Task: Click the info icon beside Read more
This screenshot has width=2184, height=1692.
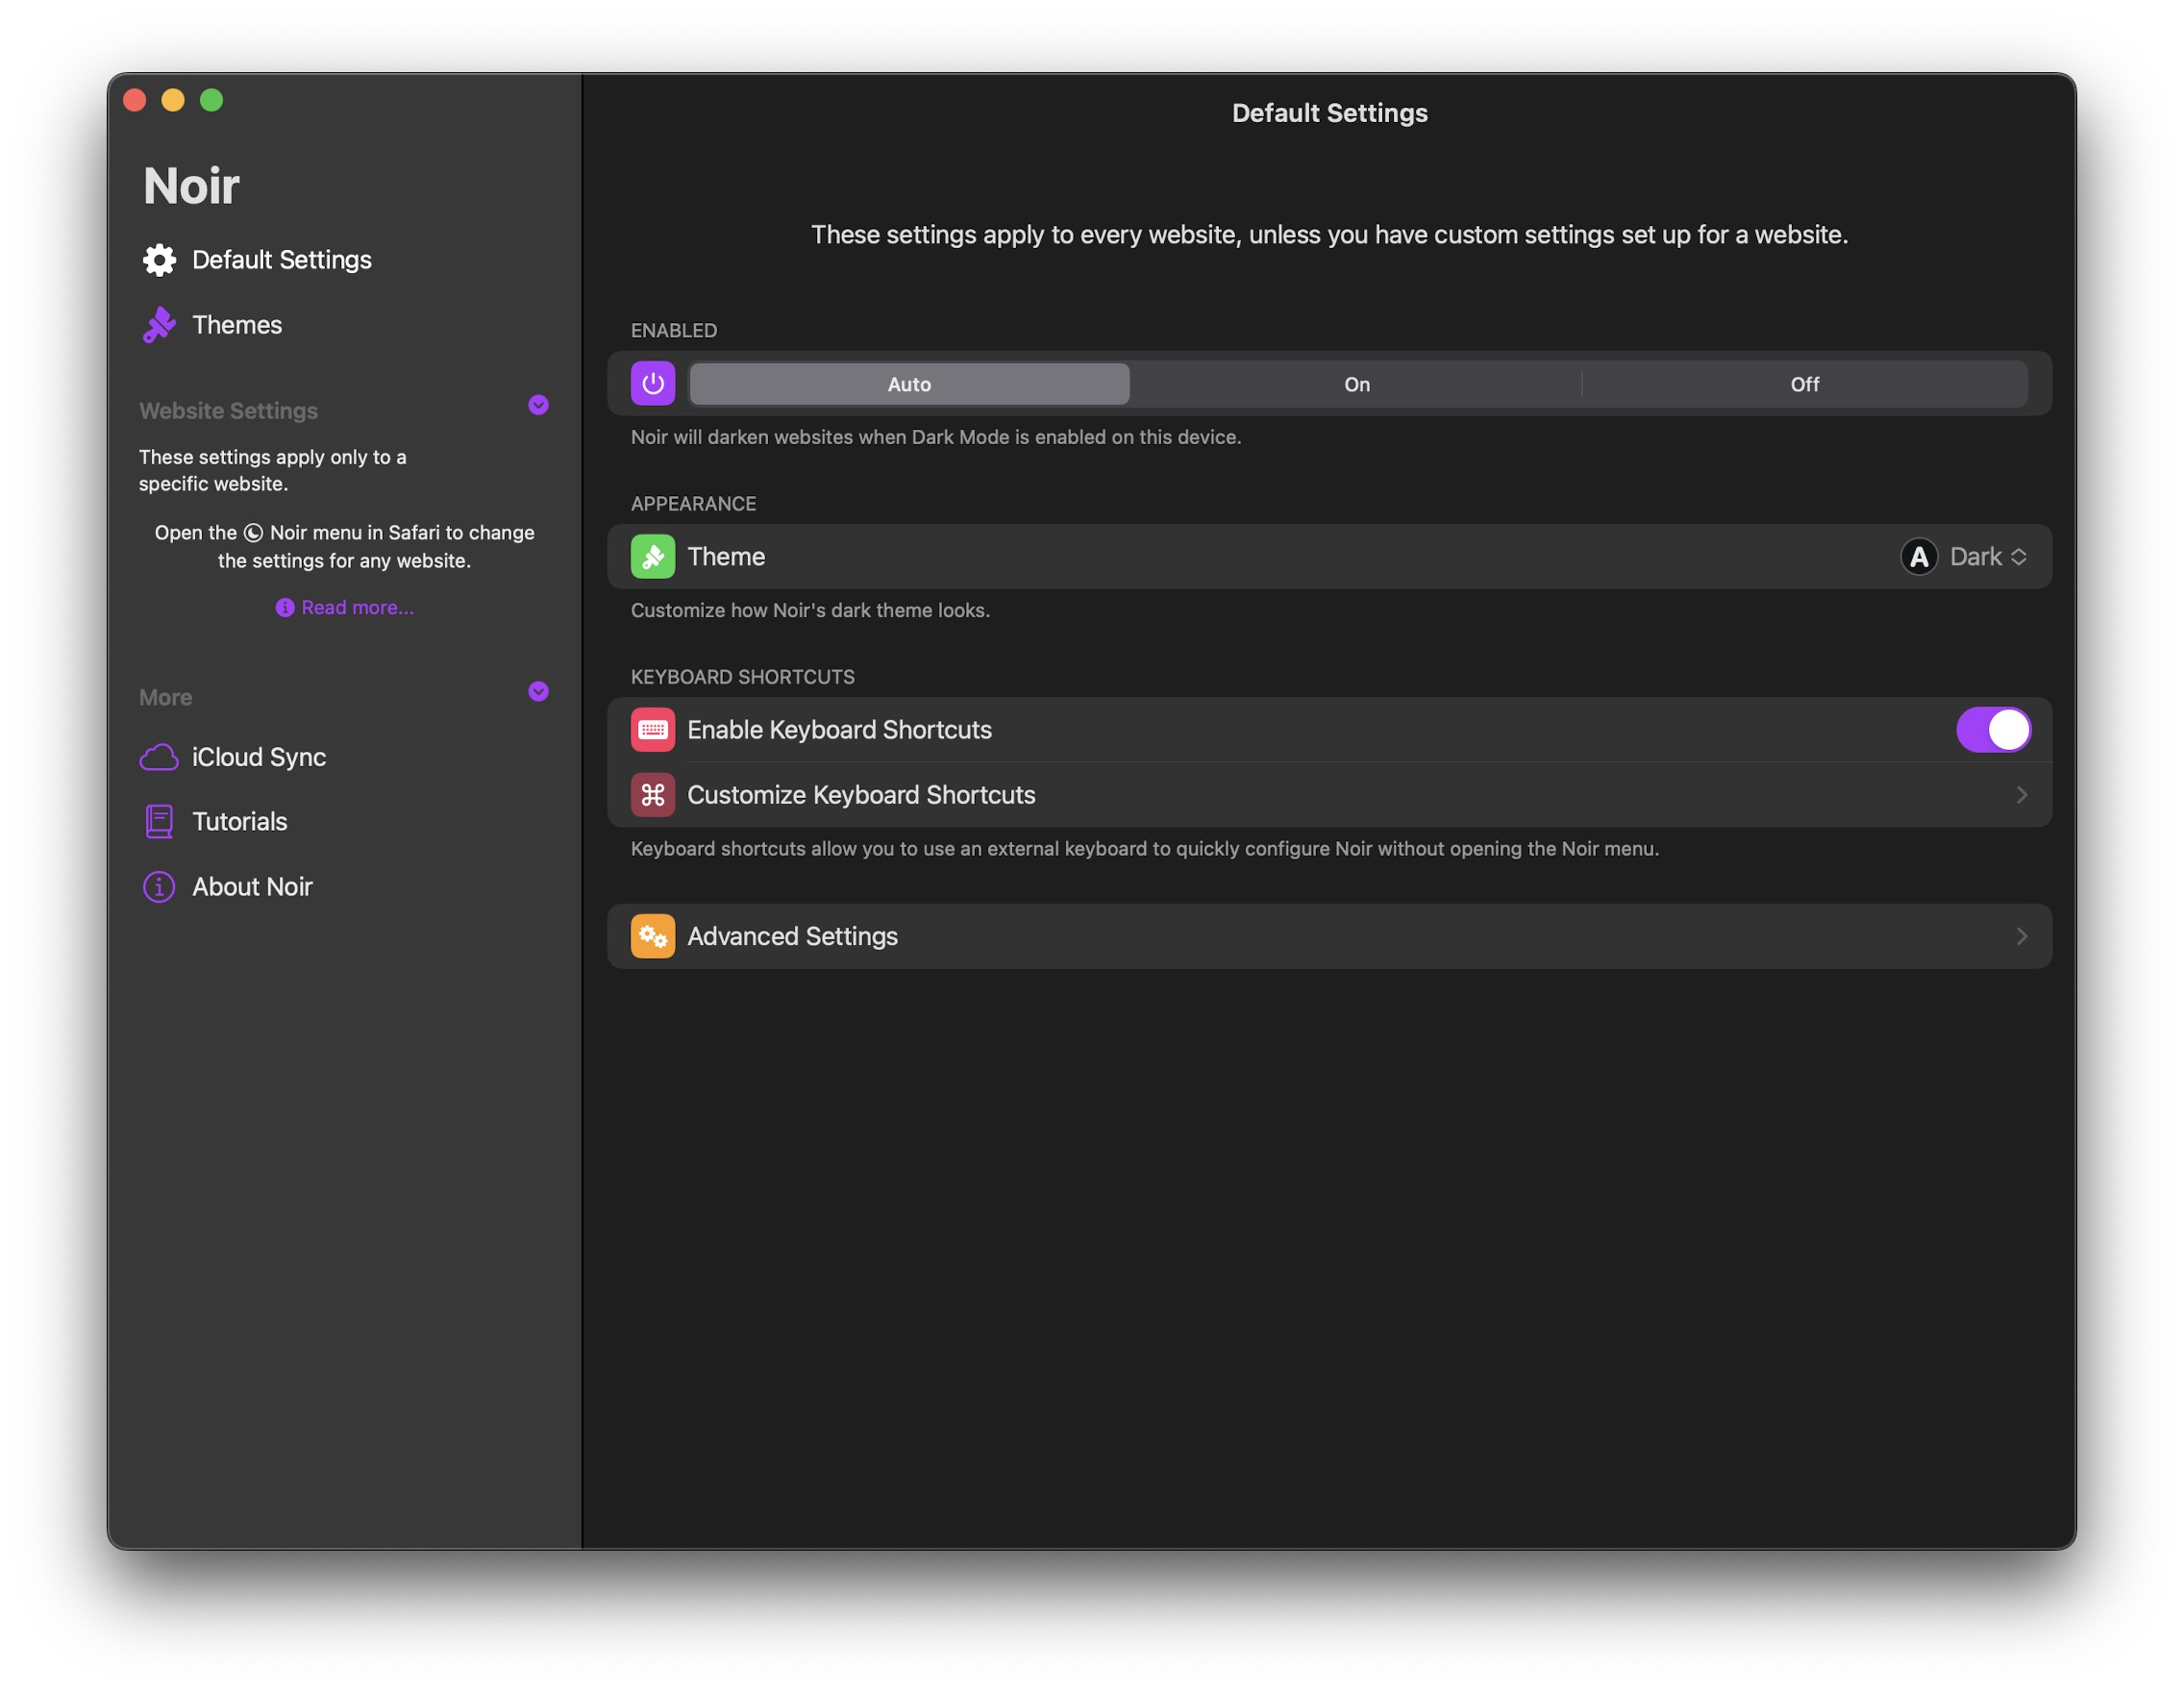Action: pyautogui.click(x=285, y=608)
